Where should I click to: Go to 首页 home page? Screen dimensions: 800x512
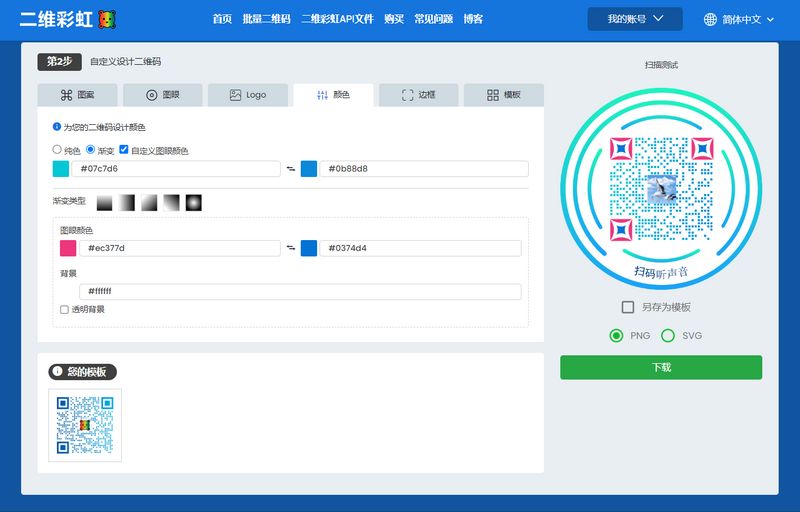[x=222, y=19]
